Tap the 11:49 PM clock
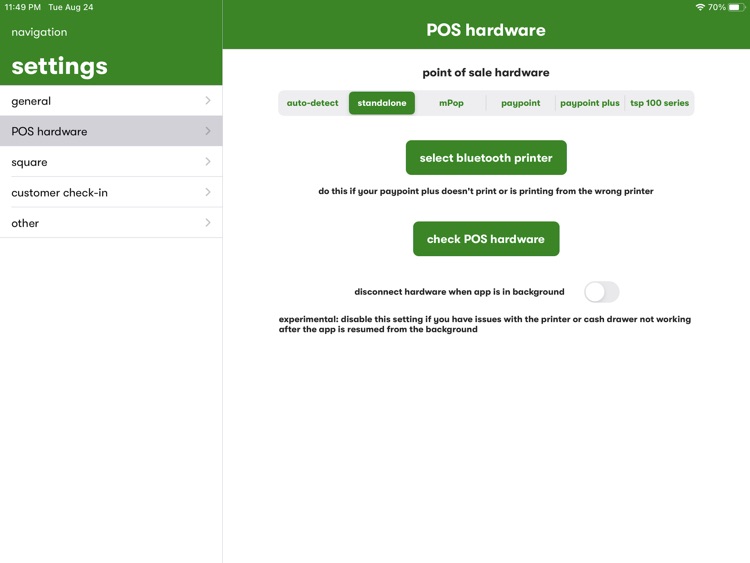750x563 pixels. coord(22,7)
